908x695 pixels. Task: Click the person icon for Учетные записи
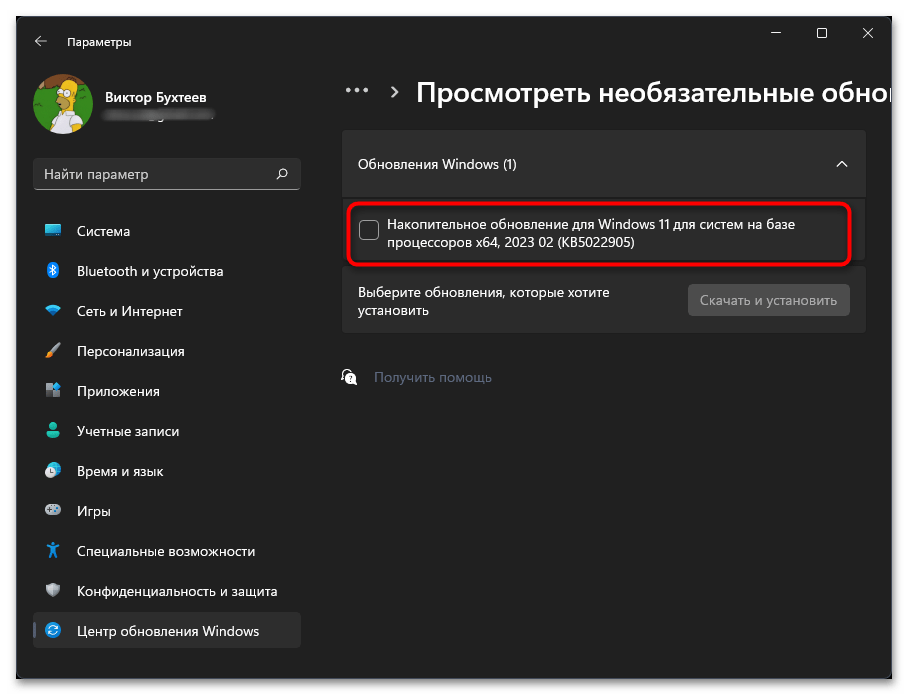pyautogui.click(x=53, y=430)
